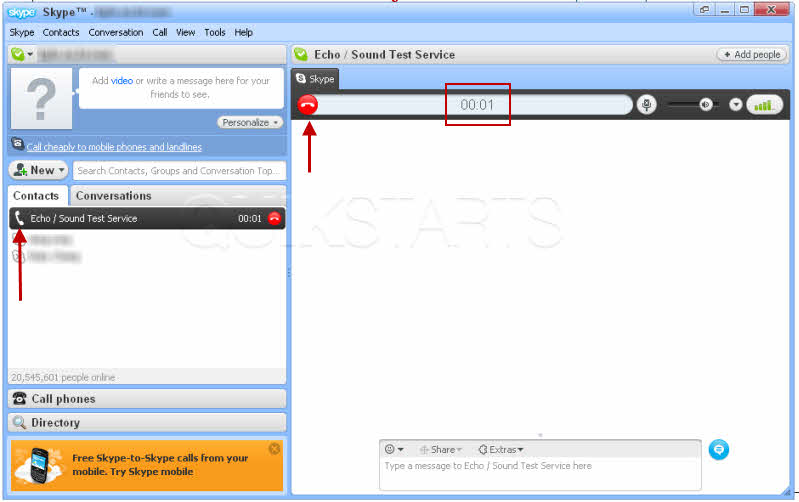Image resolution: width=799 pixels, height=502 pixels.
Task: Click the mood message box
Action: pos(181,88)
